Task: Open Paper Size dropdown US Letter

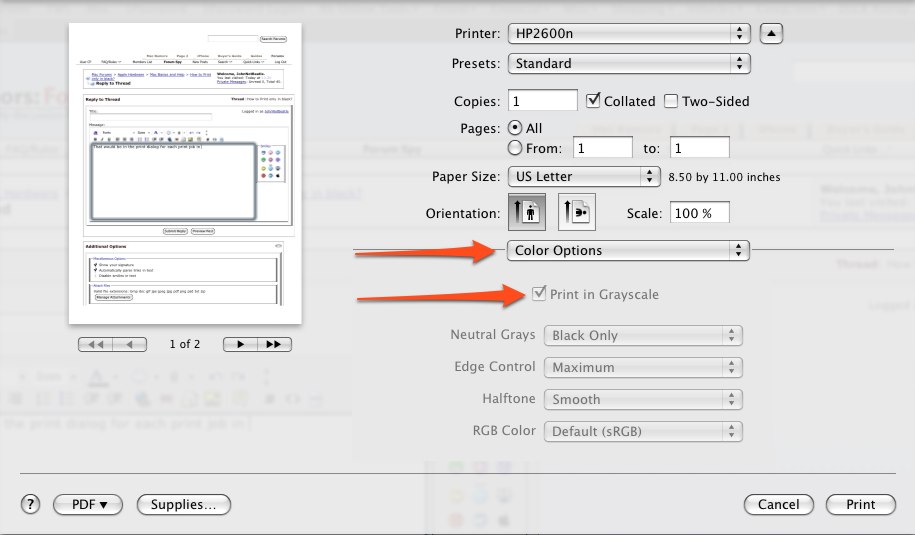Action: click(x=584, y=176)
